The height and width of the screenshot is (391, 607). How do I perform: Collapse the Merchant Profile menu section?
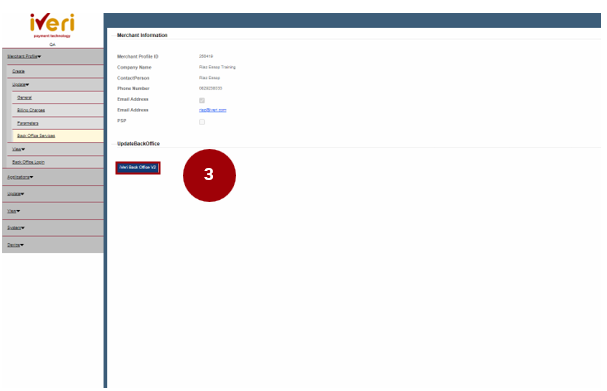pos(24,57)
